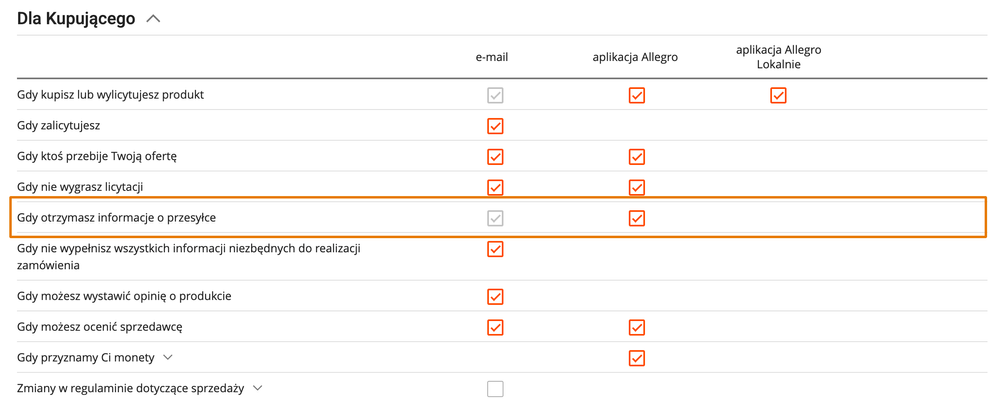The height and width of the screenshot is (414, 998).
Task: Toggle aplikacja Allegro for Gdy kupisz lub wylicytujesz
Action: [x=636, y=96]
